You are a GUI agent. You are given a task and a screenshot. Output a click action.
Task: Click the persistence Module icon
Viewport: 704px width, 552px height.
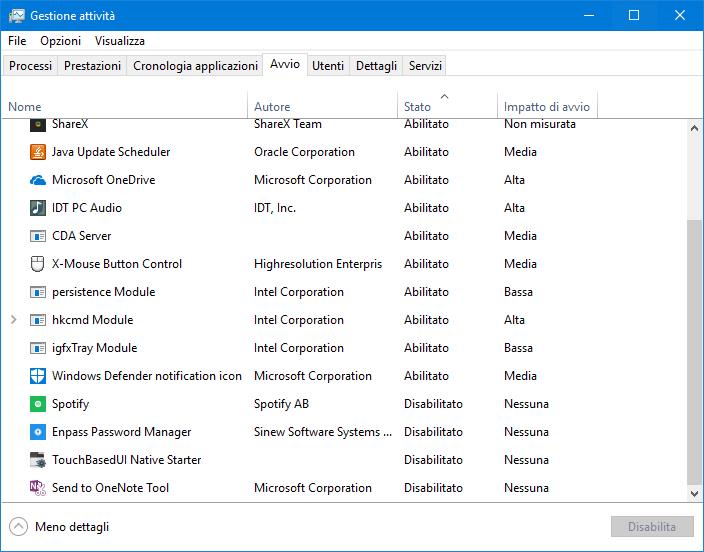coord(38,292)
